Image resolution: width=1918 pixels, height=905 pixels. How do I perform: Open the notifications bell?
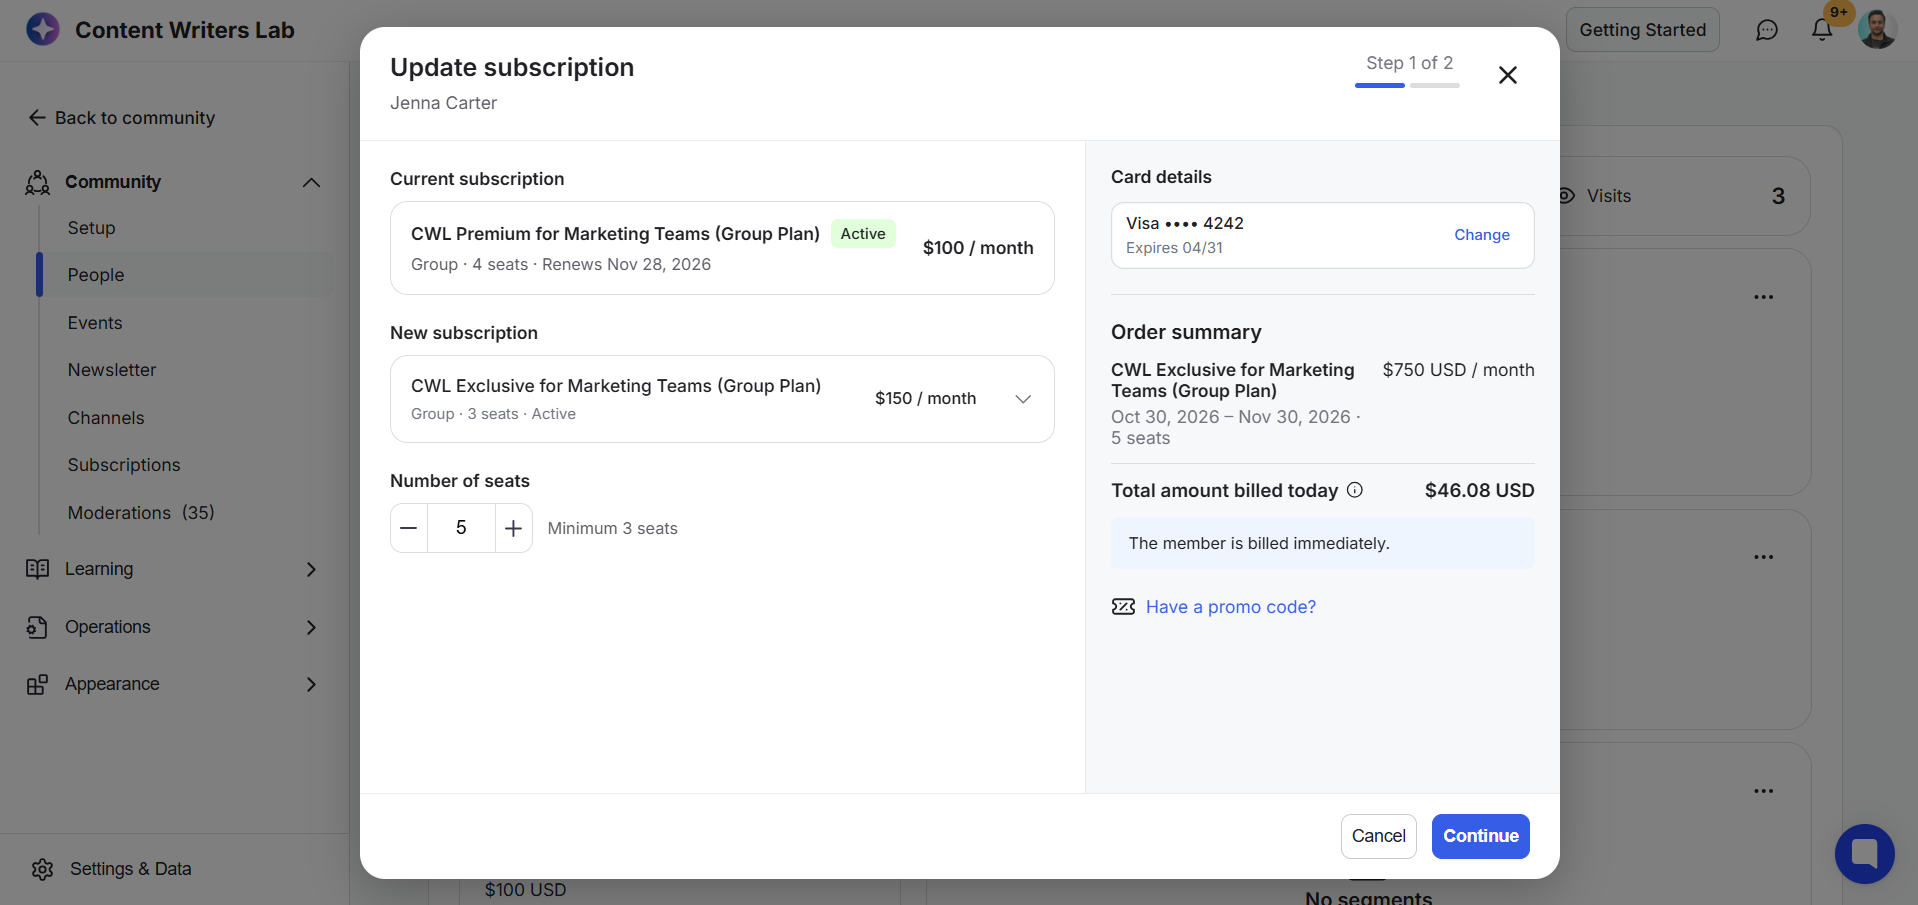click(x=1822, y=30)
